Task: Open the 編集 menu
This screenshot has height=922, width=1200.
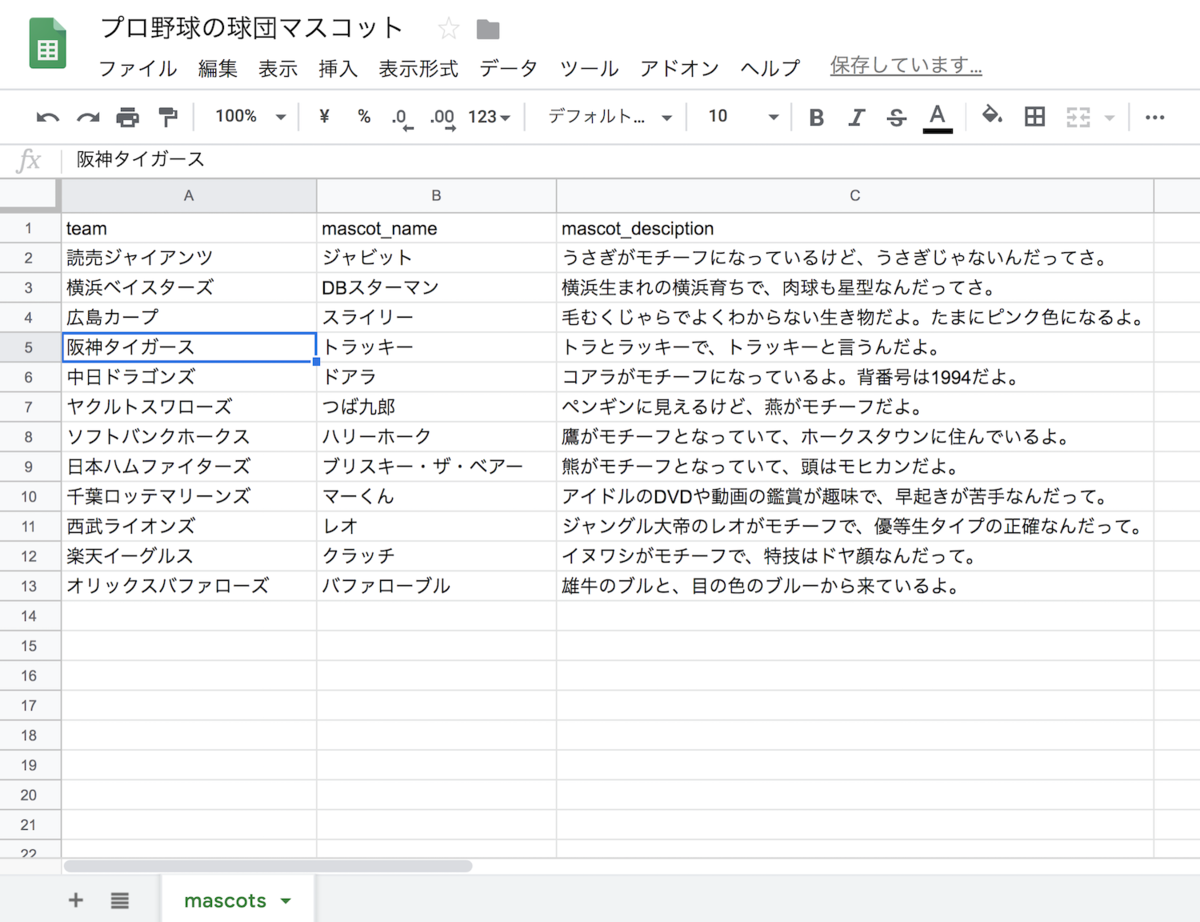Action: point(218,69)
